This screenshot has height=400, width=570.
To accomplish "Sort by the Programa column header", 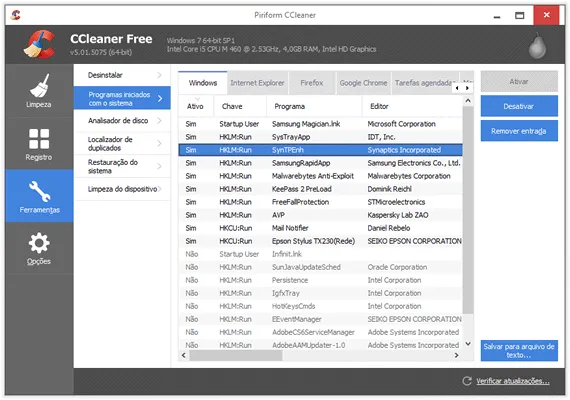I will click(x=314, y=106).
